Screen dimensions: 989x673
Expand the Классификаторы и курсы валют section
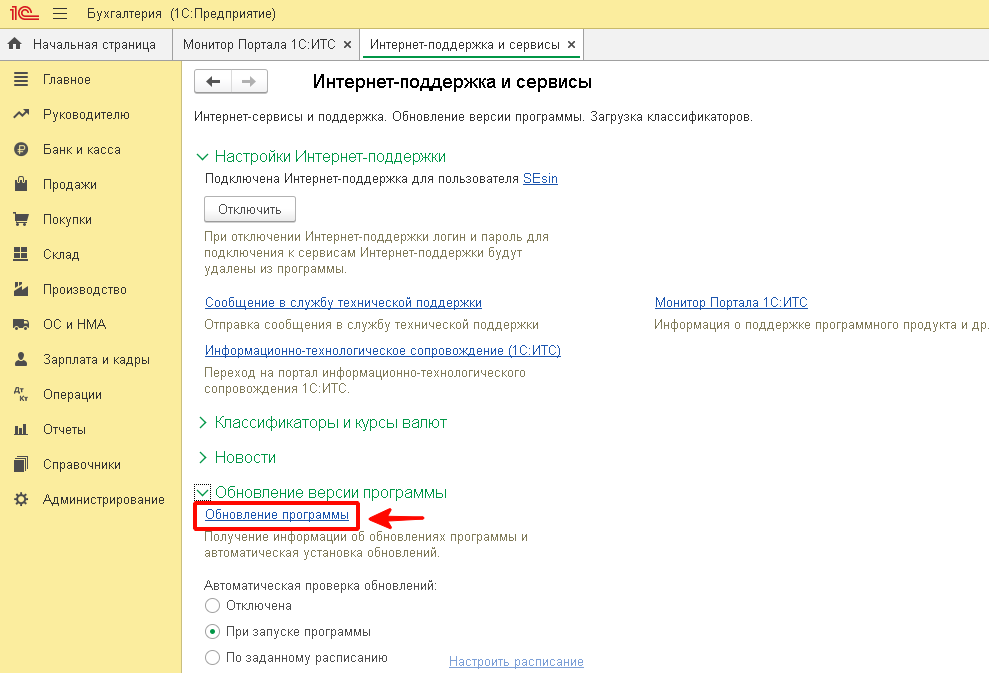[x=202, y=423]
